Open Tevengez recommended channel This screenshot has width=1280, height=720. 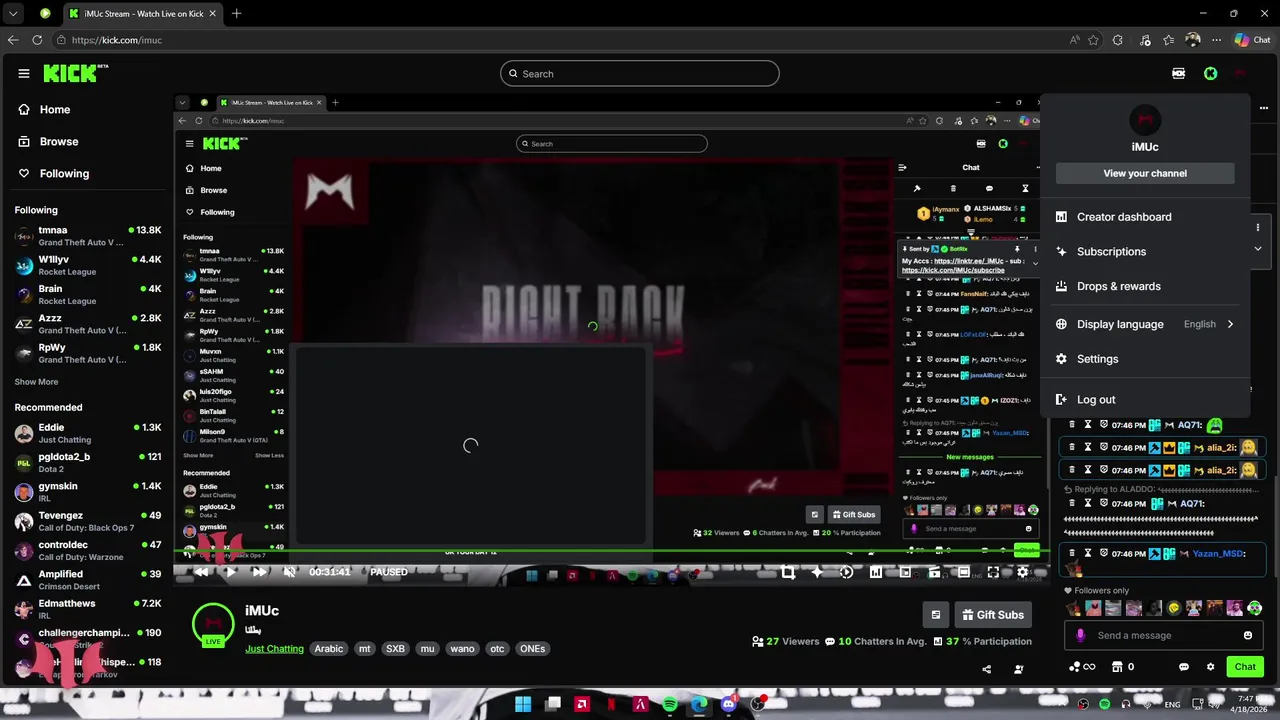[x=88, y=521]
